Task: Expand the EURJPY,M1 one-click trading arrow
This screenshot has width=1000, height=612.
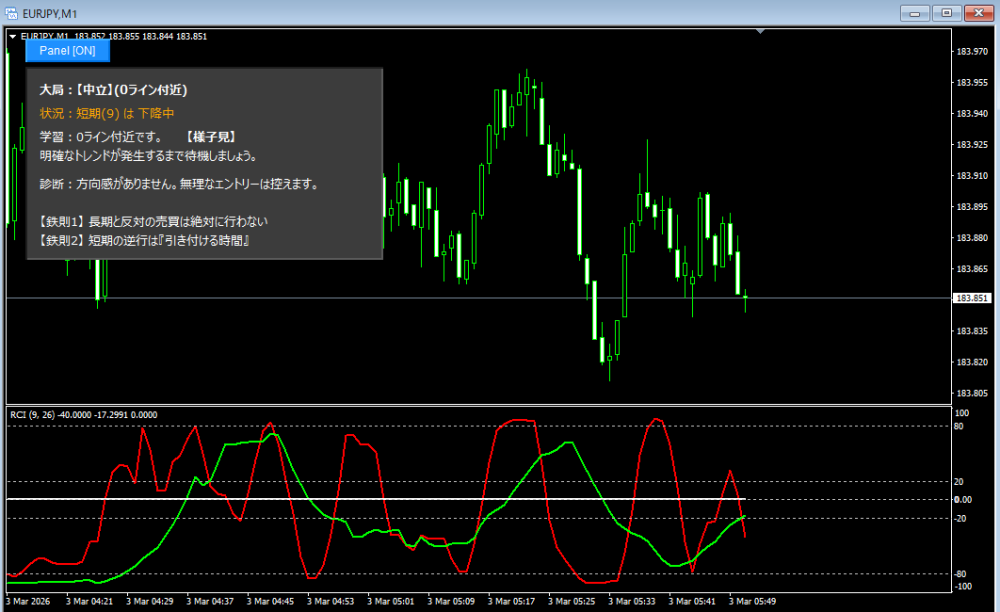Action: click(12, 36)
